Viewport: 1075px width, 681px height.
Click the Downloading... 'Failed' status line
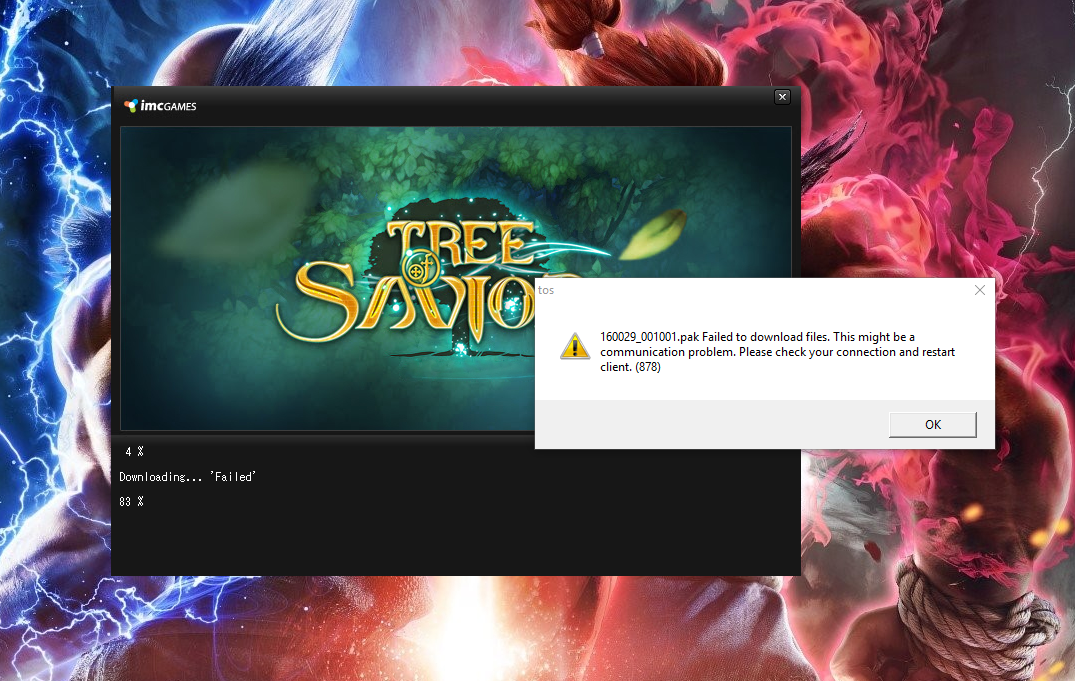point(187,477)
